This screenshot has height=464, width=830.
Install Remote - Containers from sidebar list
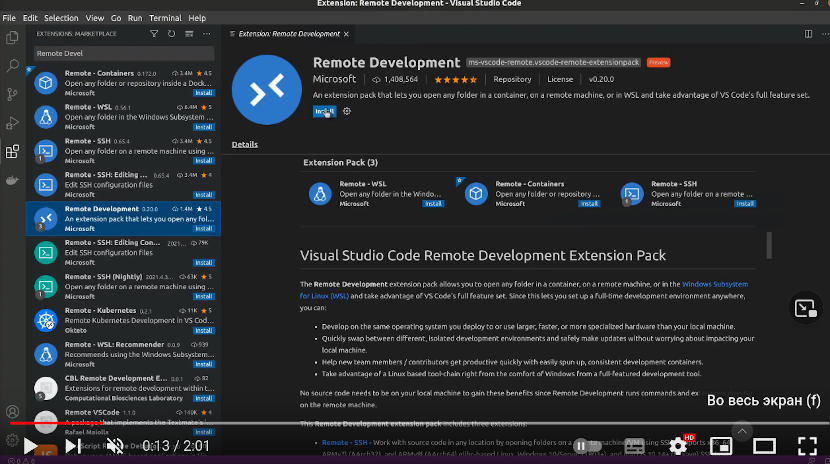click(203, 93)
